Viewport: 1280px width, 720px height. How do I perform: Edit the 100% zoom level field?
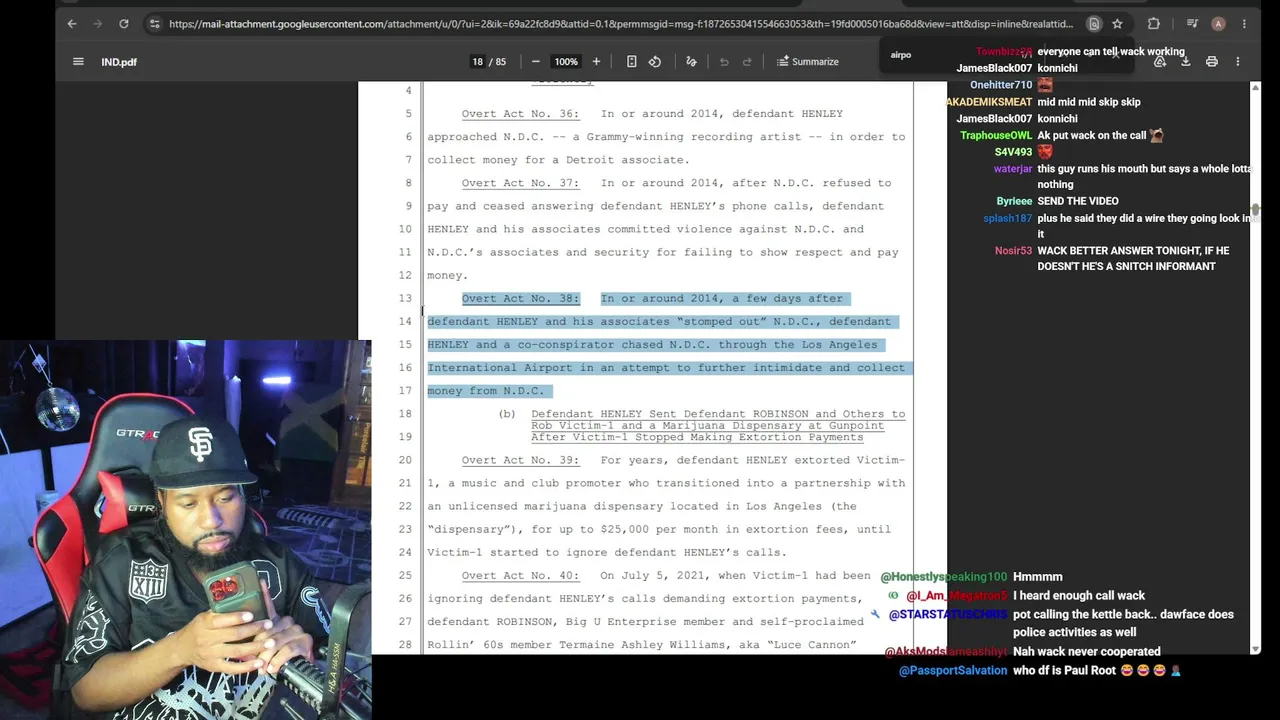pos(566,62)
